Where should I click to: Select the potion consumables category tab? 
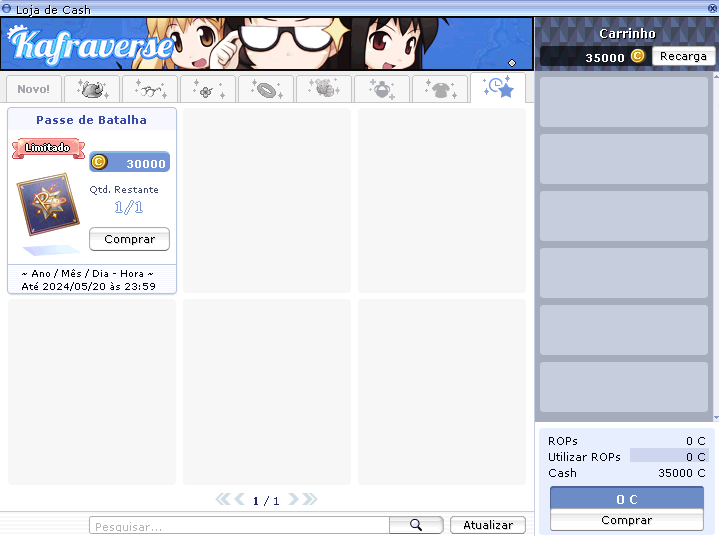click(x=381, y=89)
